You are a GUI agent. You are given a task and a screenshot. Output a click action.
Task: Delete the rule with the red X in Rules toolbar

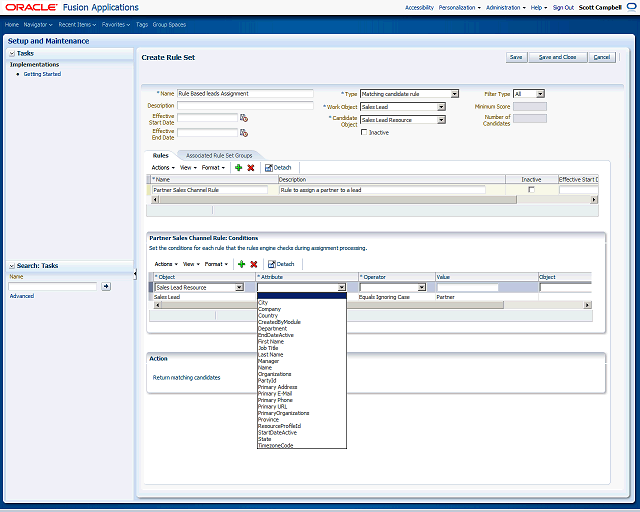(251, 167)
